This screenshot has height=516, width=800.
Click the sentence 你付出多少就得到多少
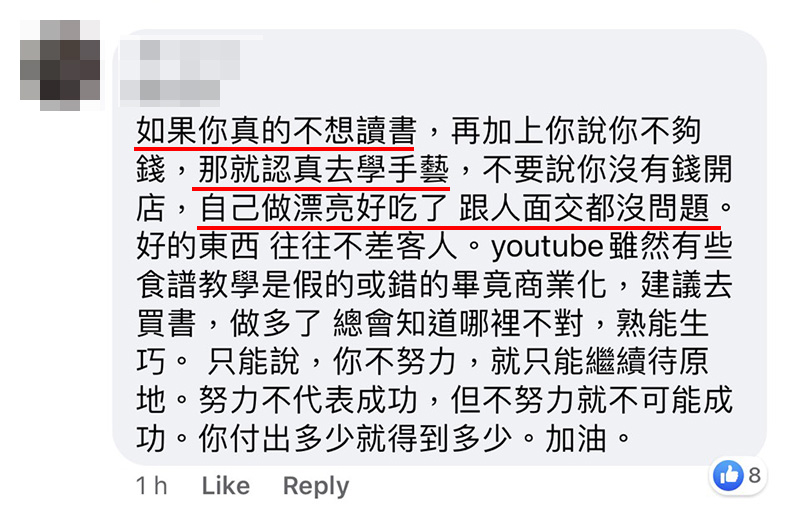(x=355, y=439)
